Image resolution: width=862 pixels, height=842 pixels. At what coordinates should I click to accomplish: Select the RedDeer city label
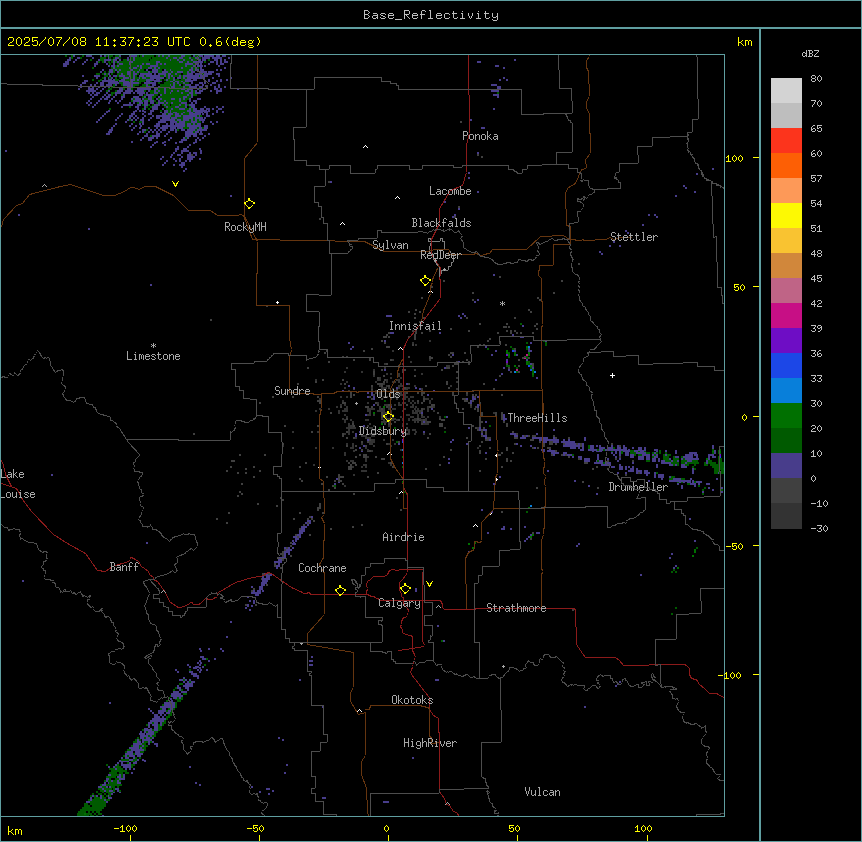[440, 255]
